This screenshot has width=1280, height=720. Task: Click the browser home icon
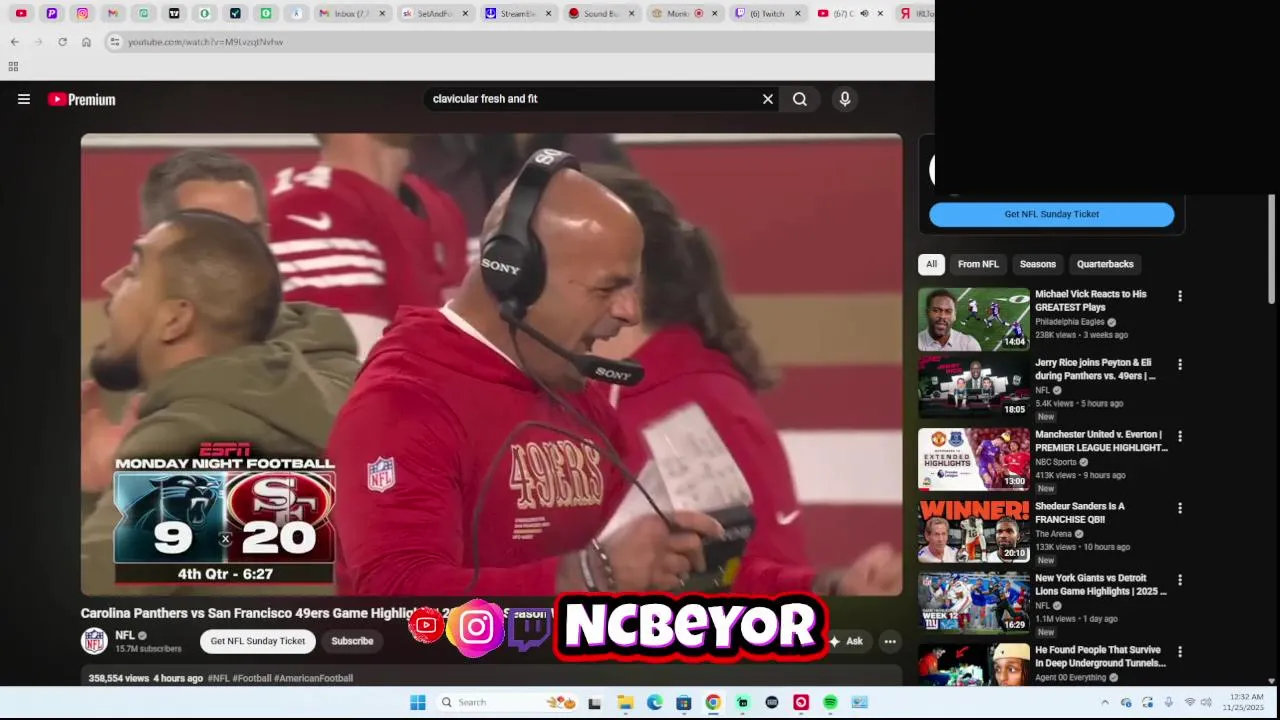tap(86, 42)
